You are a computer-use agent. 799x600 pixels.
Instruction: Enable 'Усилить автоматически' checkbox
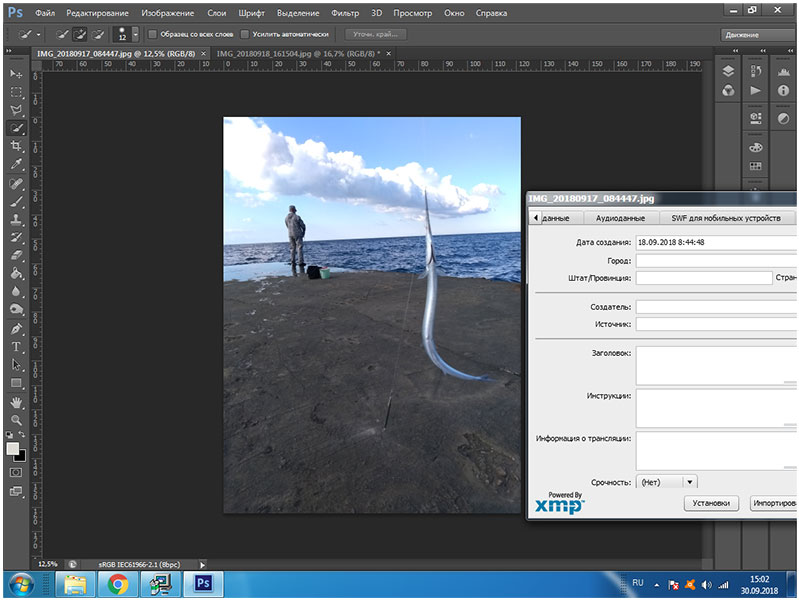pyautogui.click(x=245, y=34)
